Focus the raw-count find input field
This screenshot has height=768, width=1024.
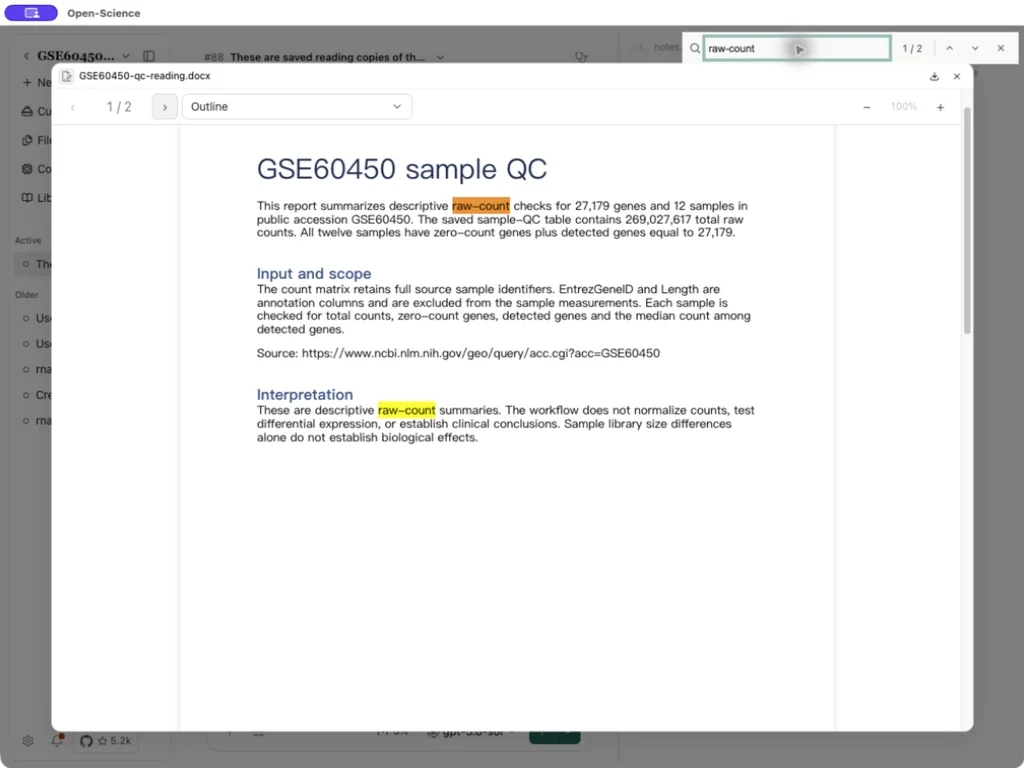click(x=797, y=48)
